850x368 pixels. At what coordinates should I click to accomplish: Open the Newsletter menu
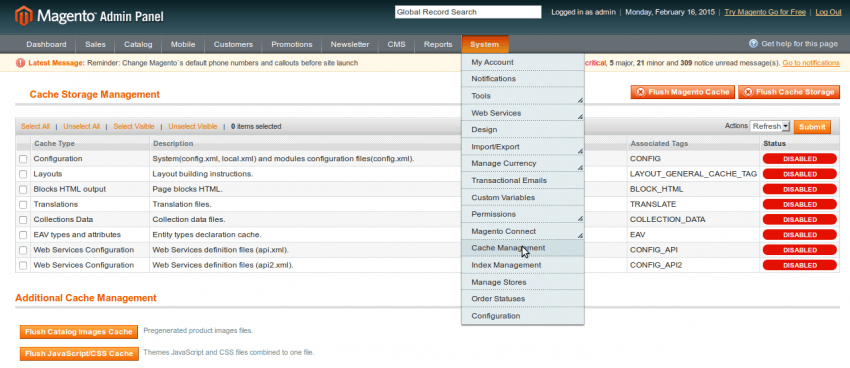point(350,44)
